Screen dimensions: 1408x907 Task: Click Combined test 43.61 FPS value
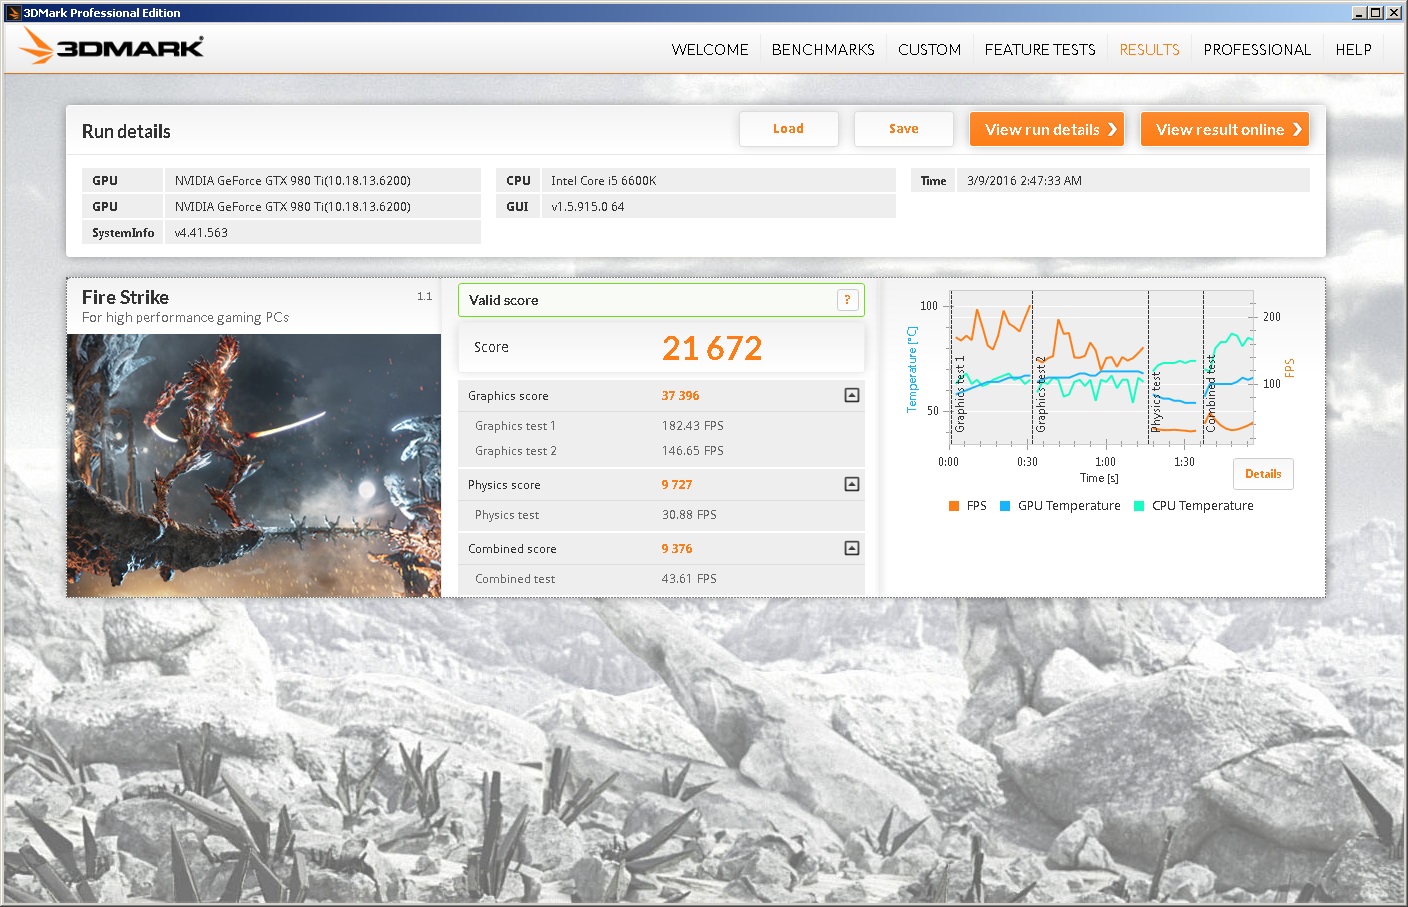[x=689, y=579]
